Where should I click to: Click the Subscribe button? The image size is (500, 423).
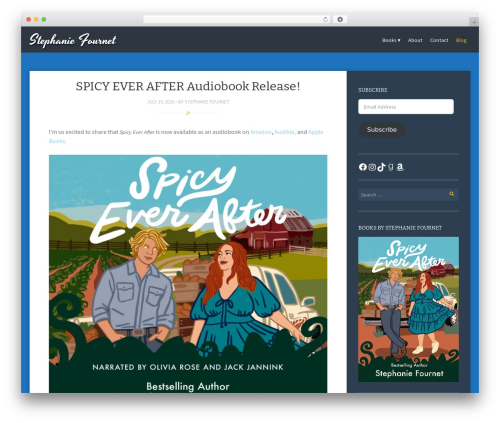pyautogui.click(x=382, y=130)
